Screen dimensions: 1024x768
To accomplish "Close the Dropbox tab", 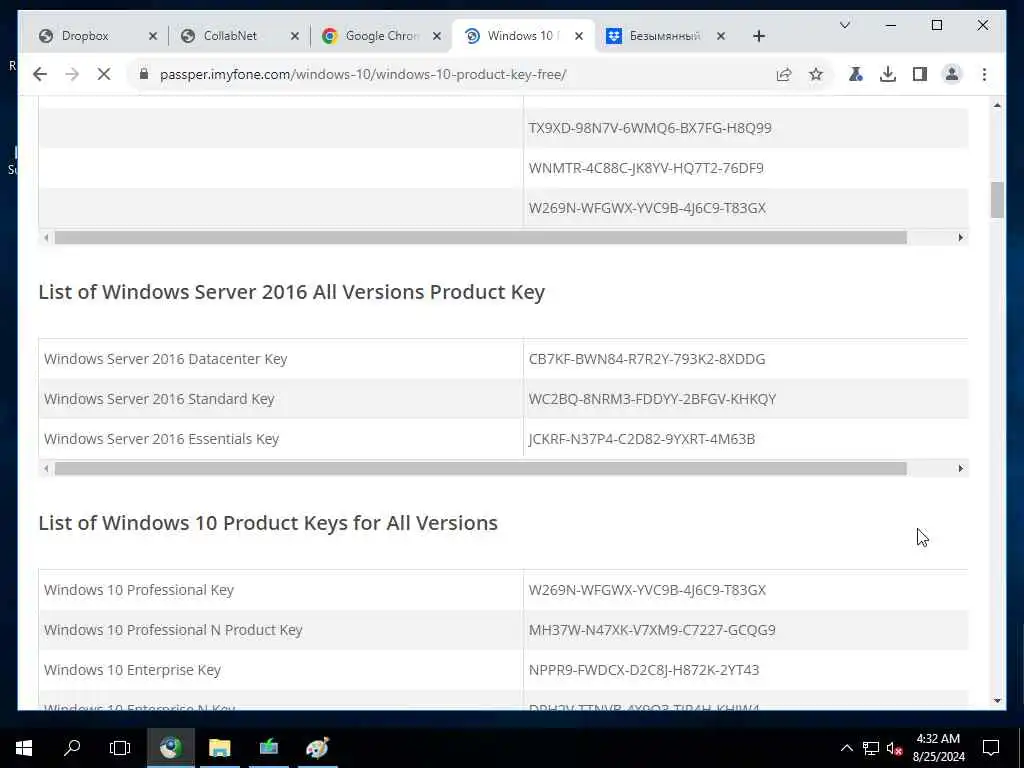I will click(x=153, y=36).
